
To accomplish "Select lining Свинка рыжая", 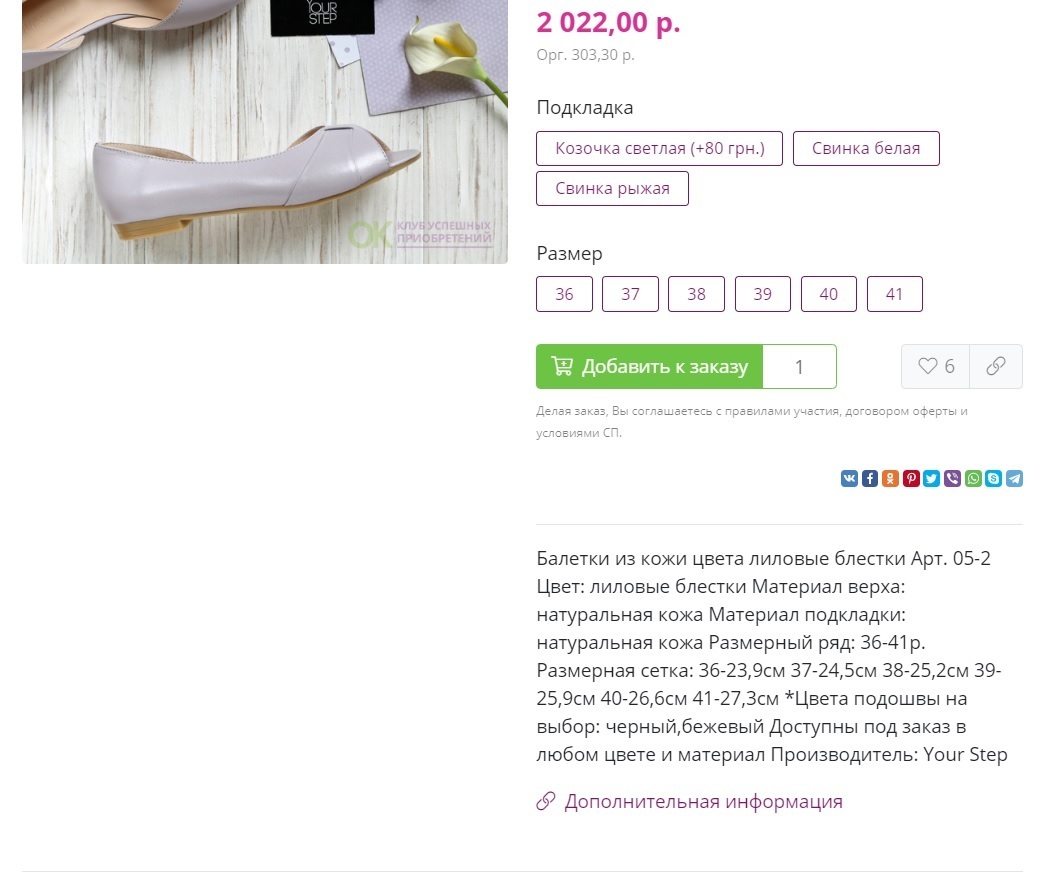I will (x=612, y=188).
